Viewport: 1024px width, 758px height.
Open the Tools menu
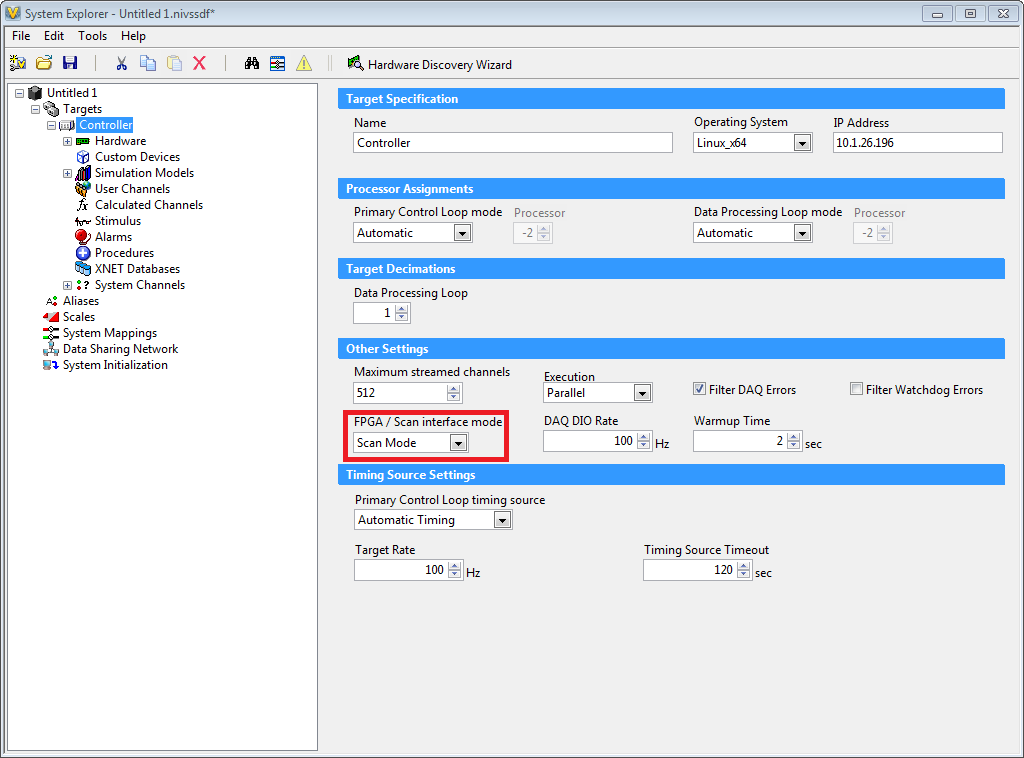[x=92, y=36]
